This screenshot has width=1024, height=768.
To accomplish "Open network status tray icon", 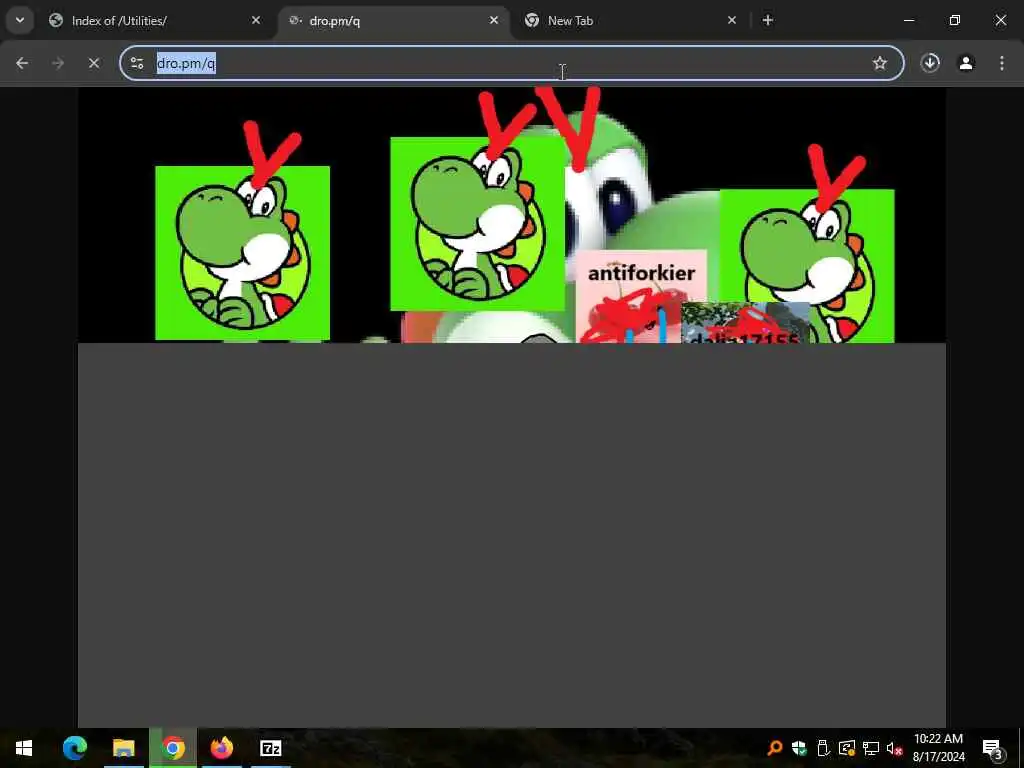I will 871,748.
